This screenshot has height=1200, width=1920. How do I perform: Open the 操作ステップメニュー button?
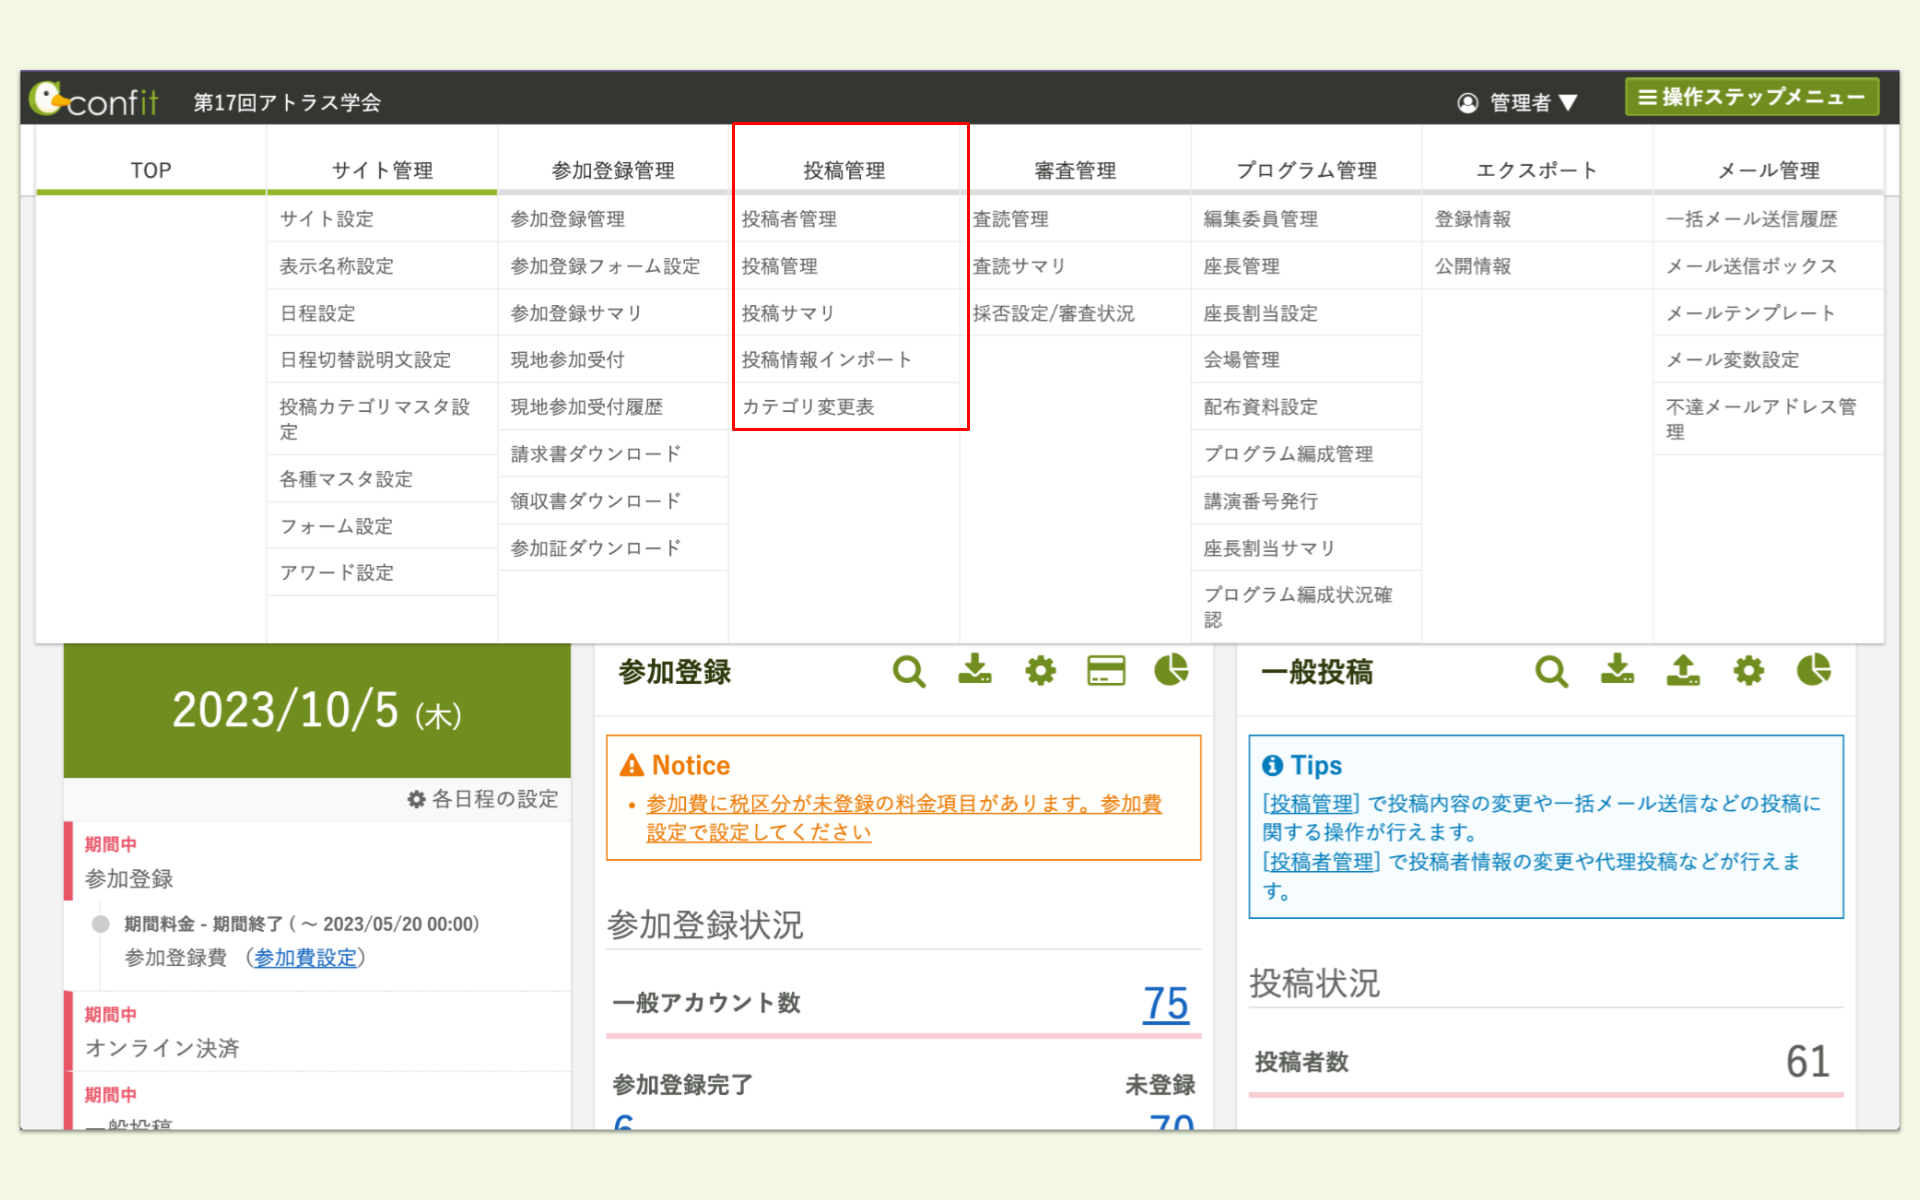(x=1751, y=97)
